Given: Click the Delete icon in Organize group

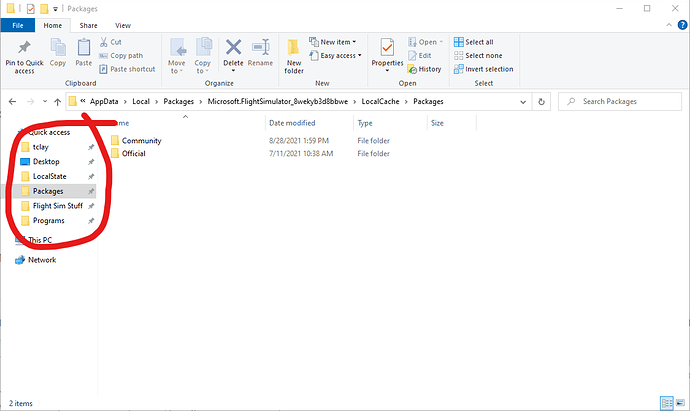Looking at the screenshot, I should coord(233,50).
